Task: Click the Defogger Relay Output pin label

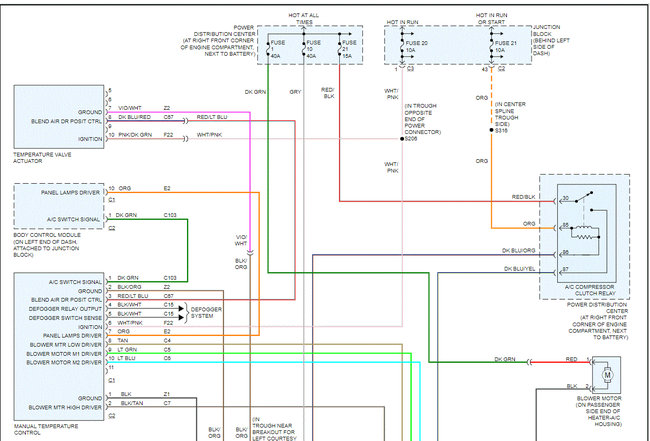Action: [x=65, y=309]
